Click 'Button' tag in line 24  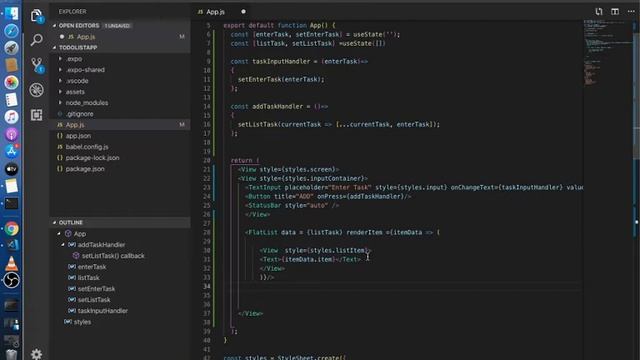259,197
